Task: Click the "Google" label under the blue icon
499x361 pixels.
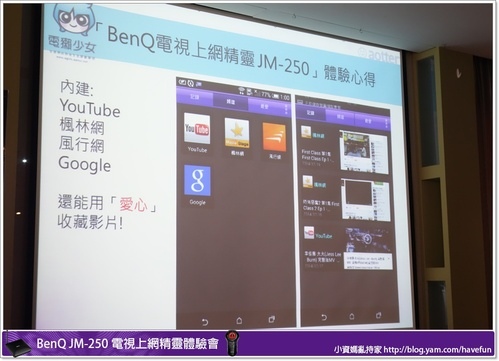Action: [197, 202]
